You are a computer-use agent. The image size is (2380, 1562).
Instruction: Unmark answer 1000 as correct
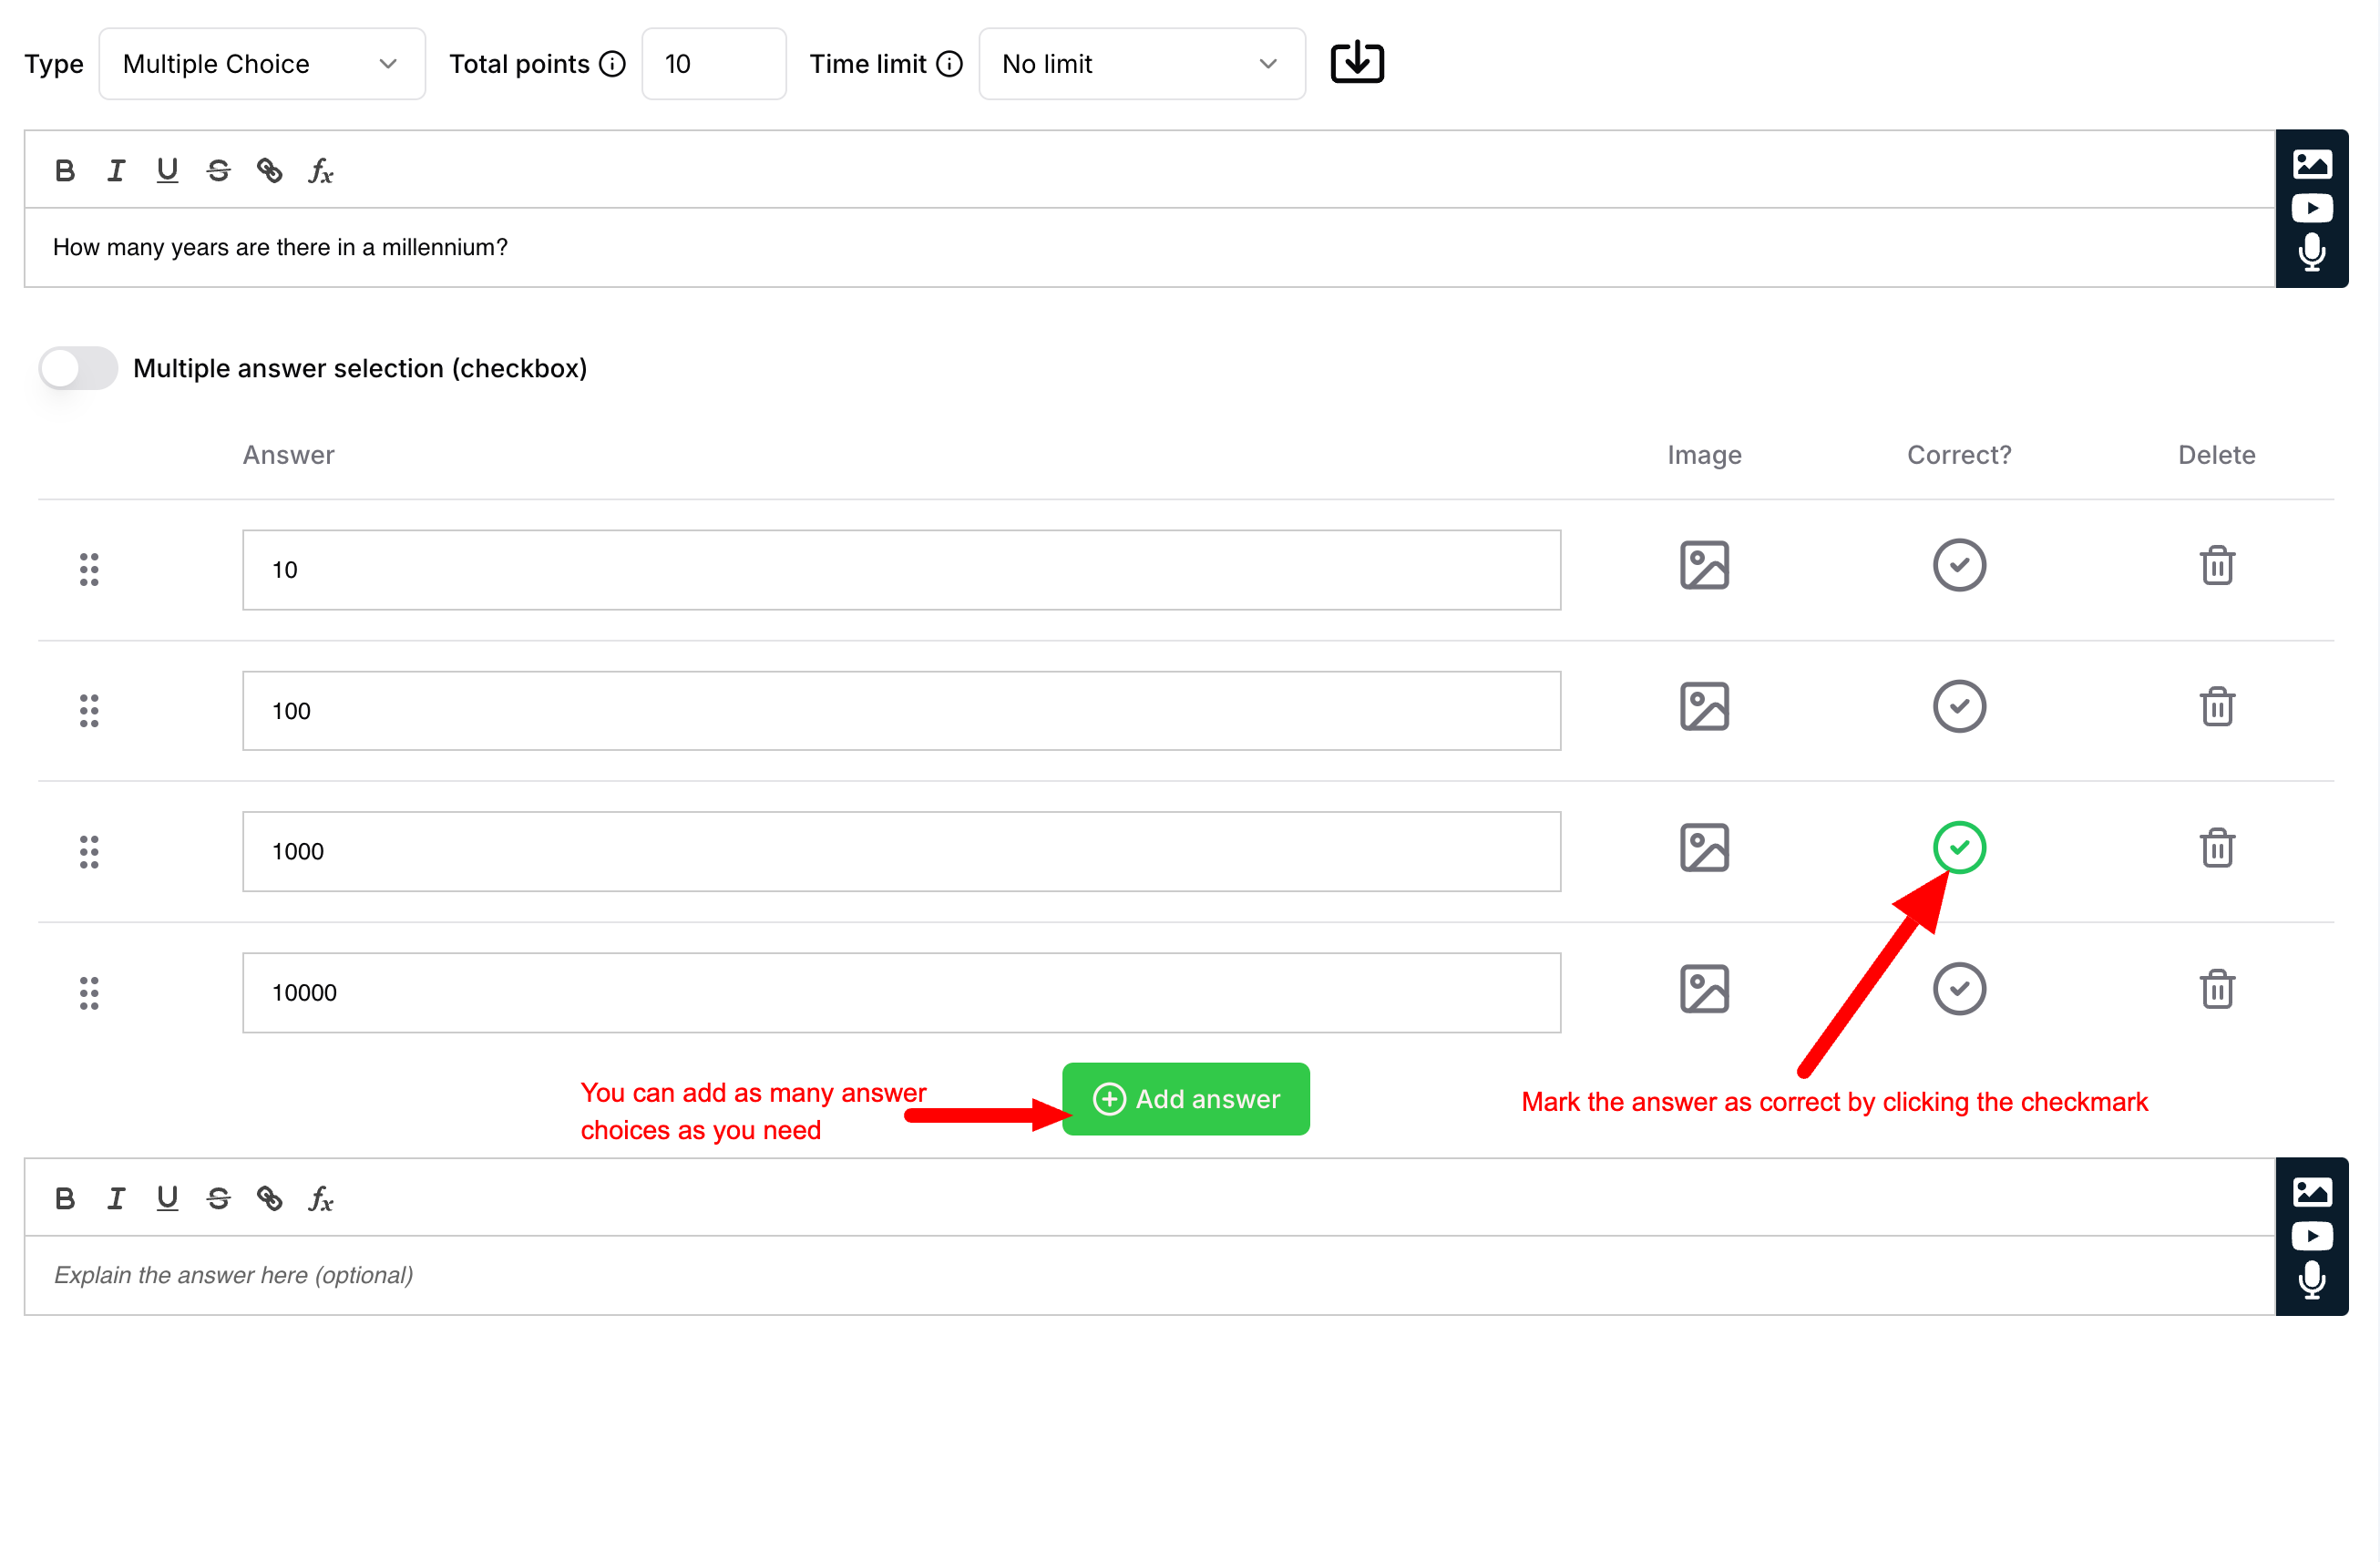[x=1958, y=848]
